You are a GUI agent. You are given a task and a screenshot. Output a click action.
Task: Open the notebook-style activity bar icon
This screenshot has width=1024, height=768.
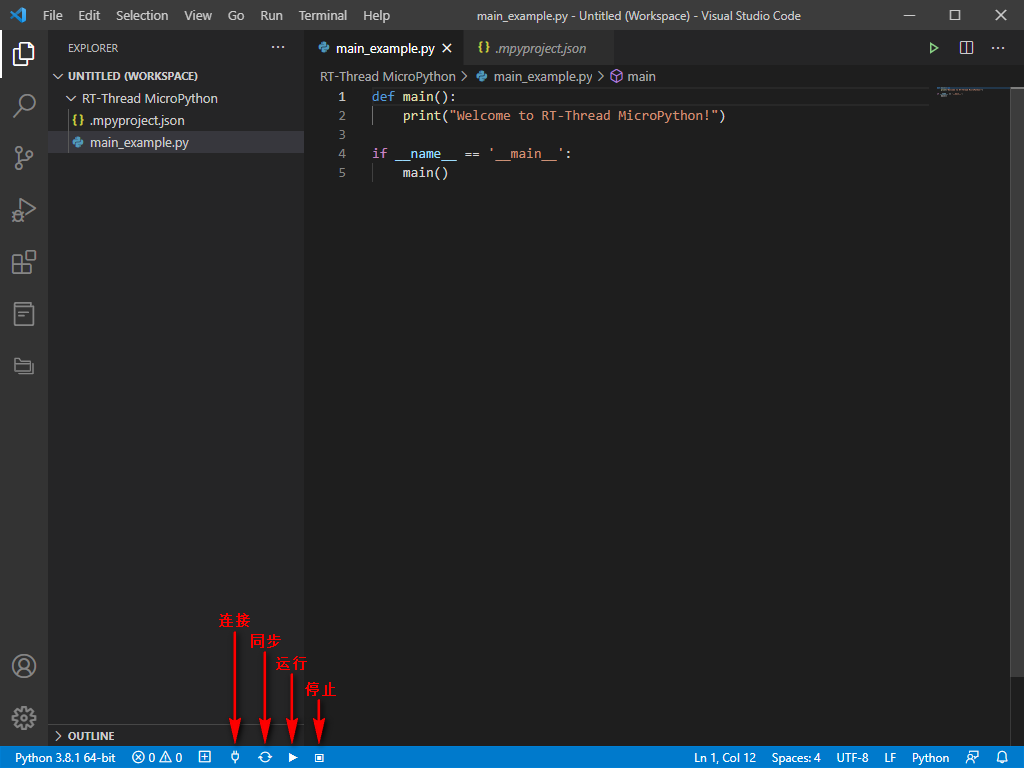click(24, 314)
